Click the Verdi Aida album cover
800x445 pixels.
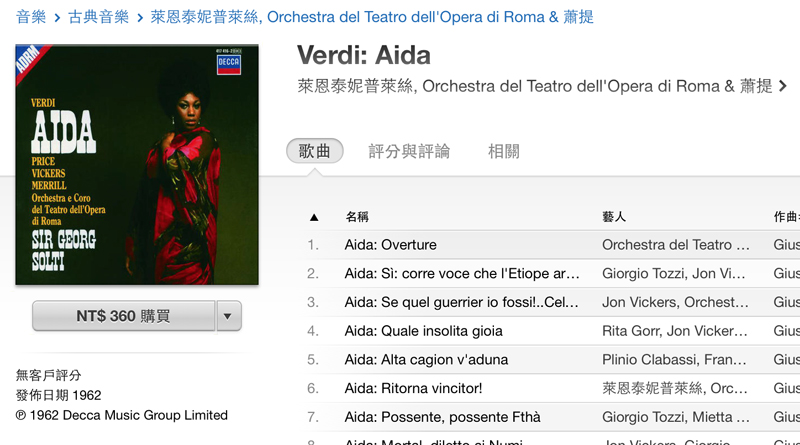pos(137,164)
